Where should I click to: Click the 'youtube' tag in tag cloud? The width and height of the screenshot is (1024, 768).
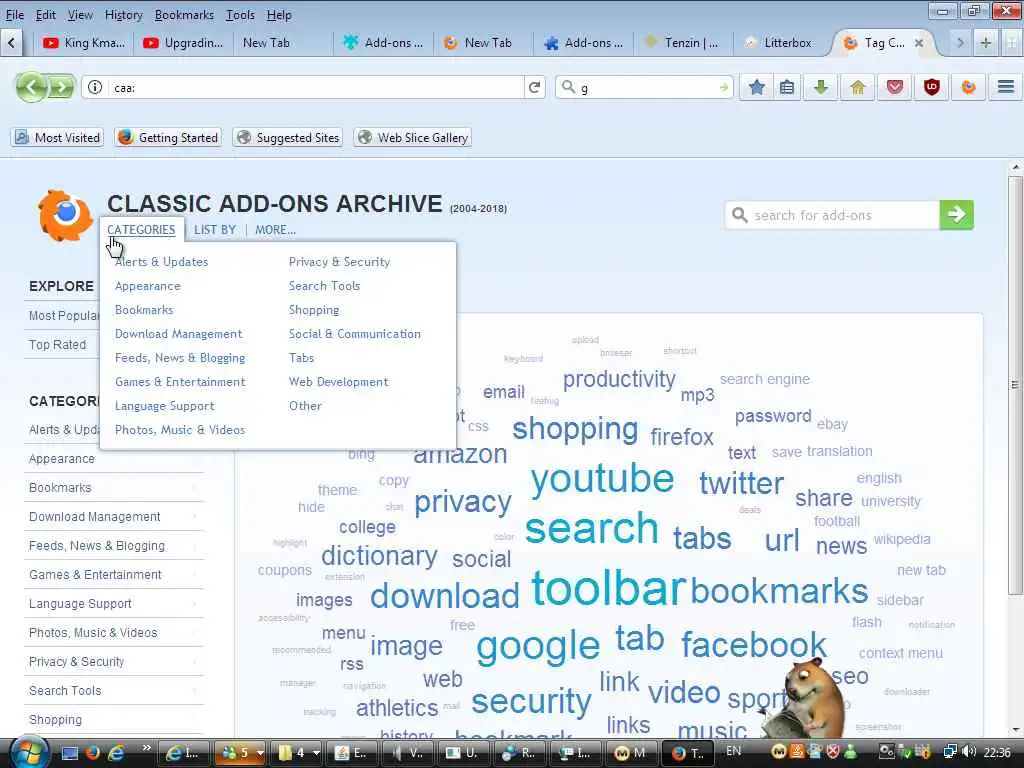coord(601,478)
